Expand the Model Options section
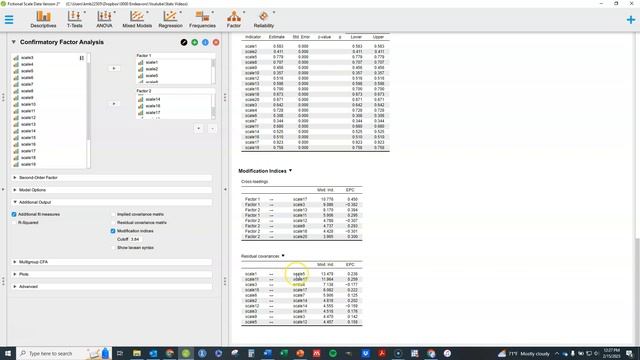The width and height of the screenshot is (640, 360). click(x=112, y=190)
